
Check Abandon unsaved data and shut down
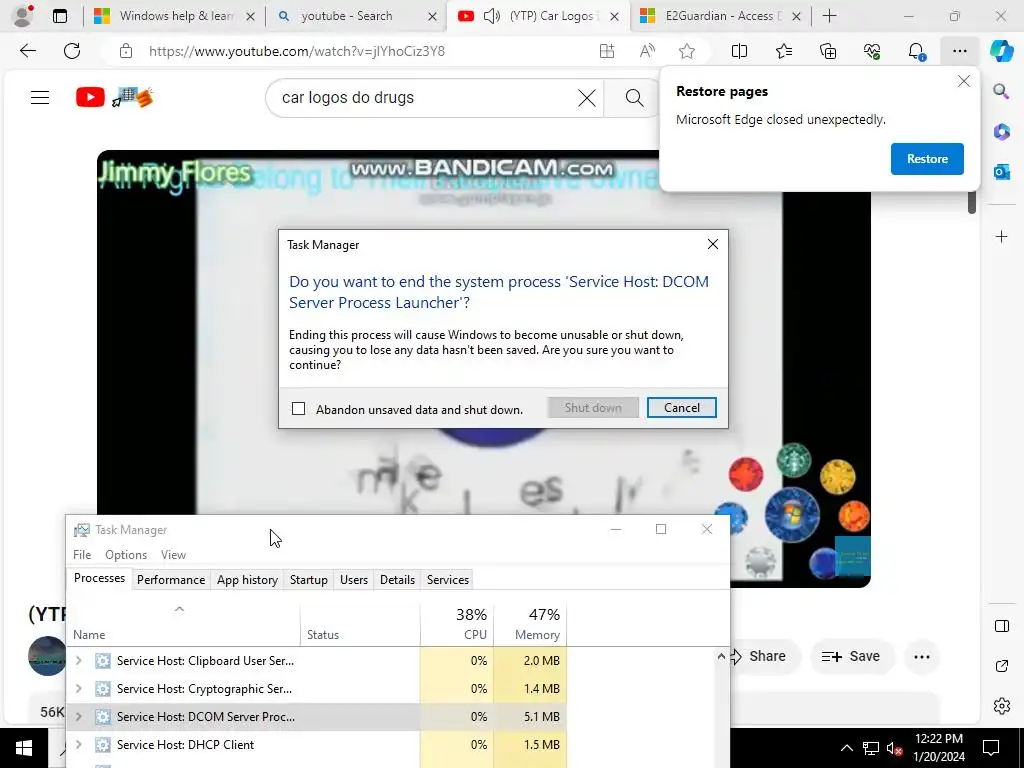click(x=298, y=409)
